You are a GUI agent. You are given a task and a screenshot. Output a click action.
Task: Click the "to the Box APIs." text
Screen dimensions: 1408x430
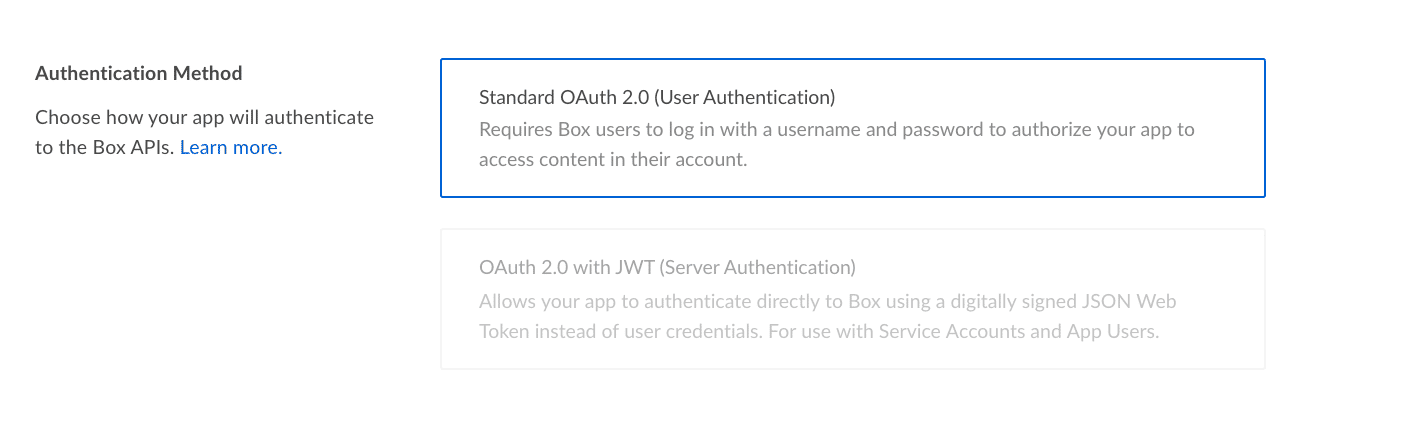pos(105,148)
